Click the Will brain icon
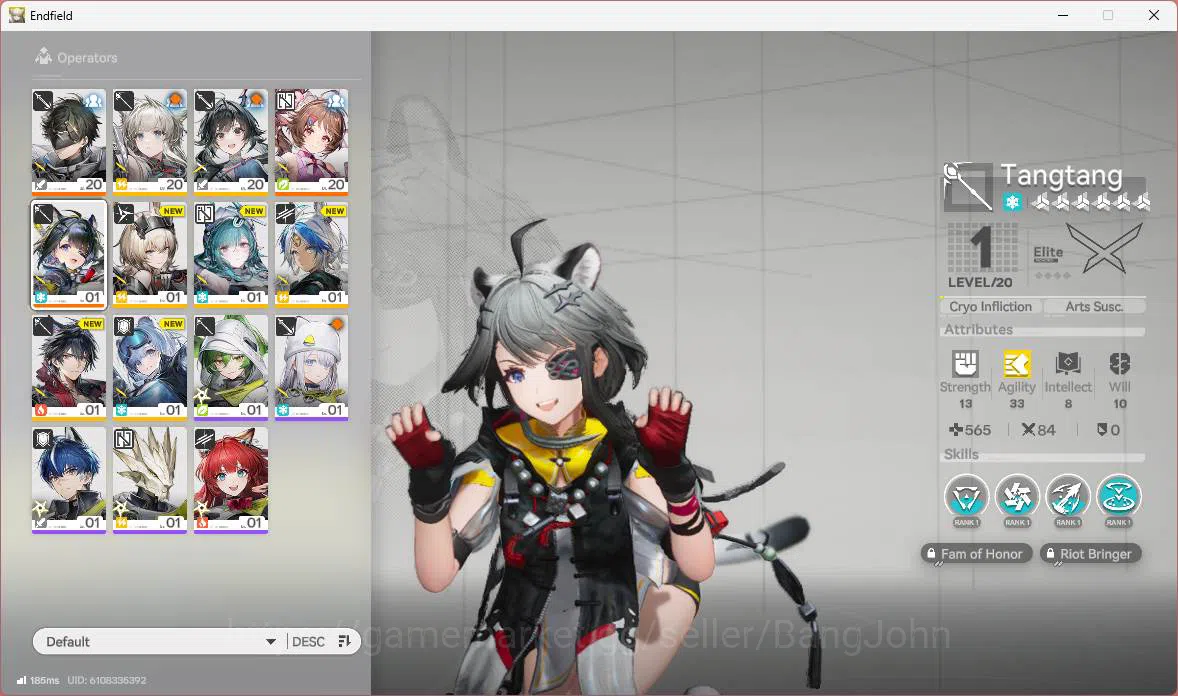 tap(1119, 364)
